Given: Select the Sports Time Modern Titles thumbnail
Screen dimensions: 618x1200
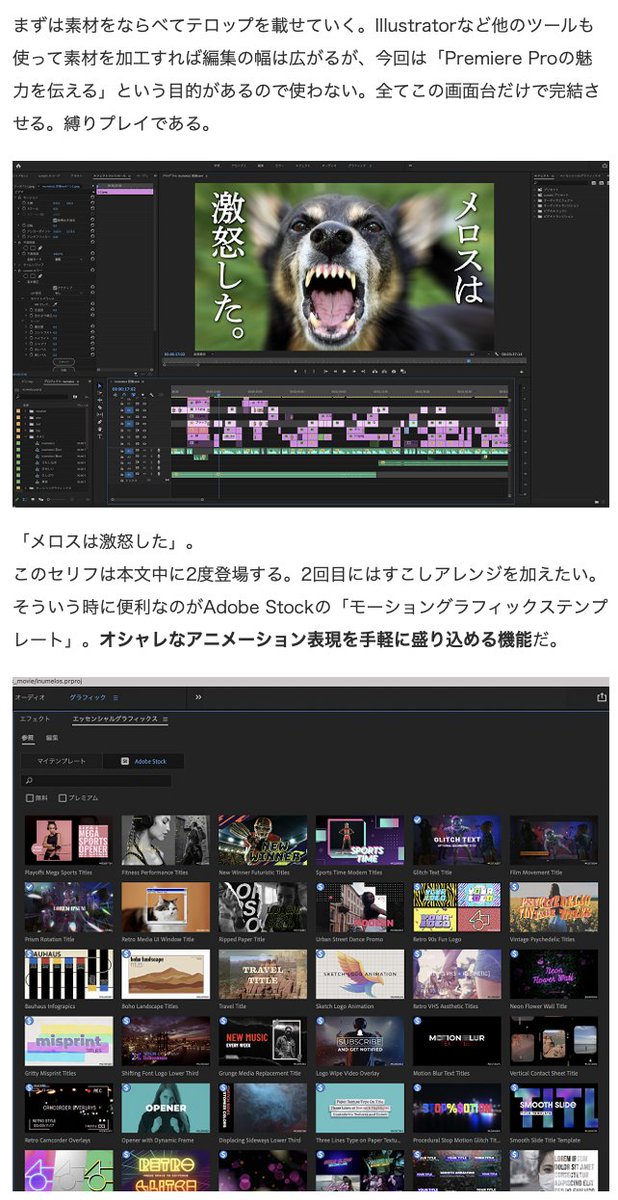Looking at the screenshot, I should (x=360, y=840).
